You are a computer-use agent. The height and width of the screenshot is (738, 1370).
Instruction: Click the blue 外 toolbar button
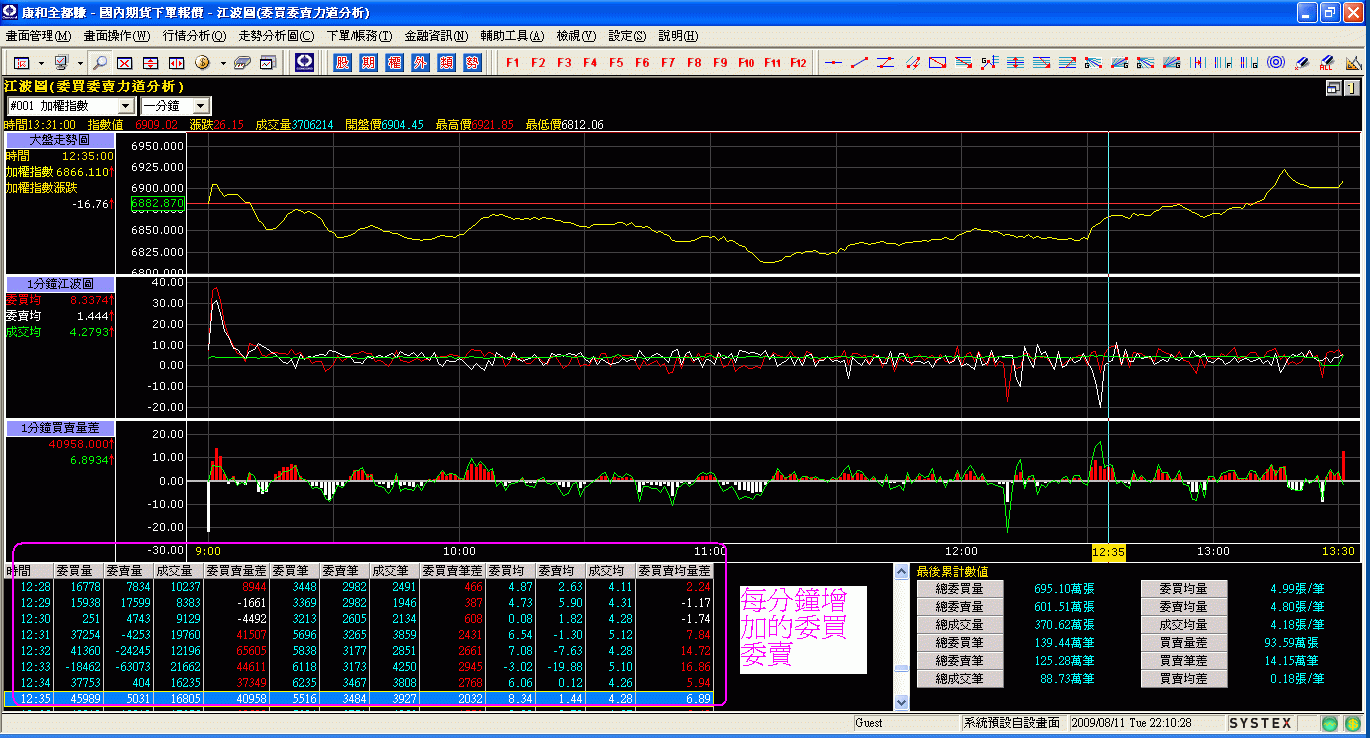point(420,63)
